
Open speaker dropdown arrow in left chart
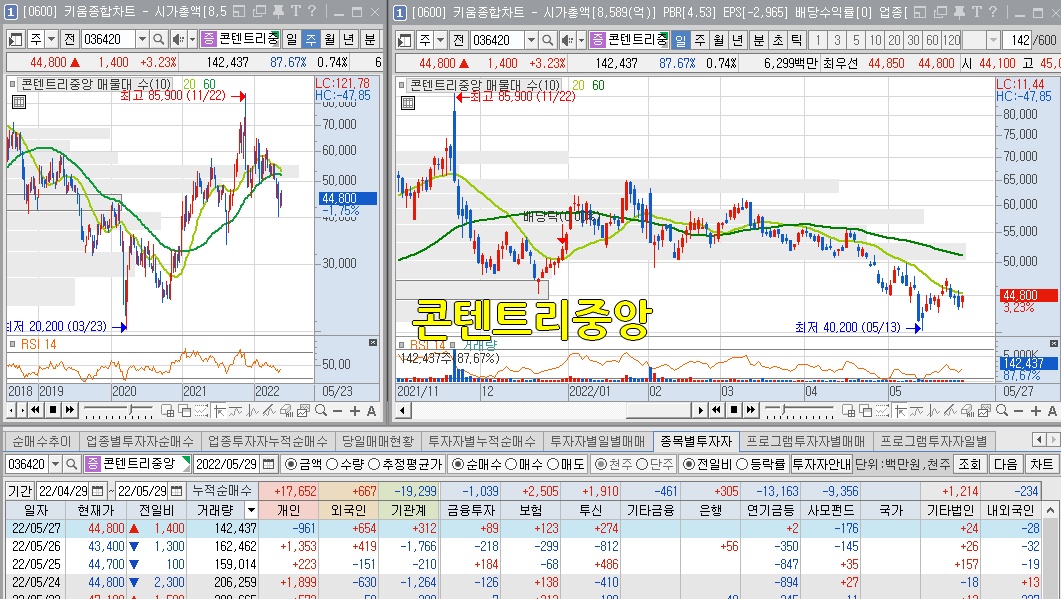pos(192,39)
